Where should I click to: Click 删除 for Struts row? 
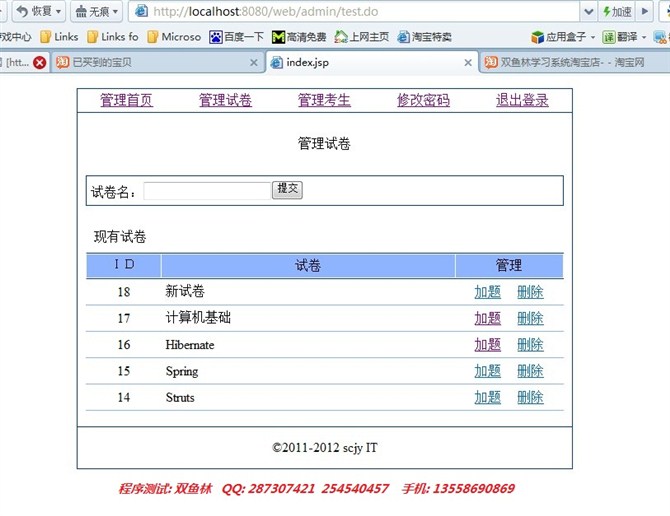coord(530,398)
